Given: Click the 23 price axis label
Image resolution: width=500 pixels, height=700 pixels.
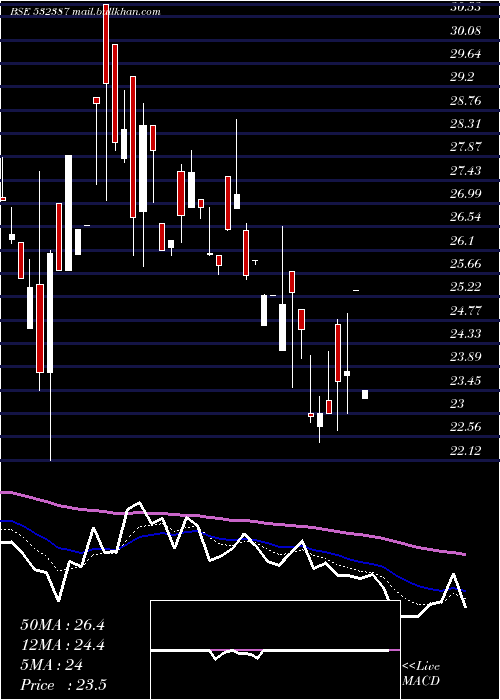Looking at the screenshot, I should (458, 404).
